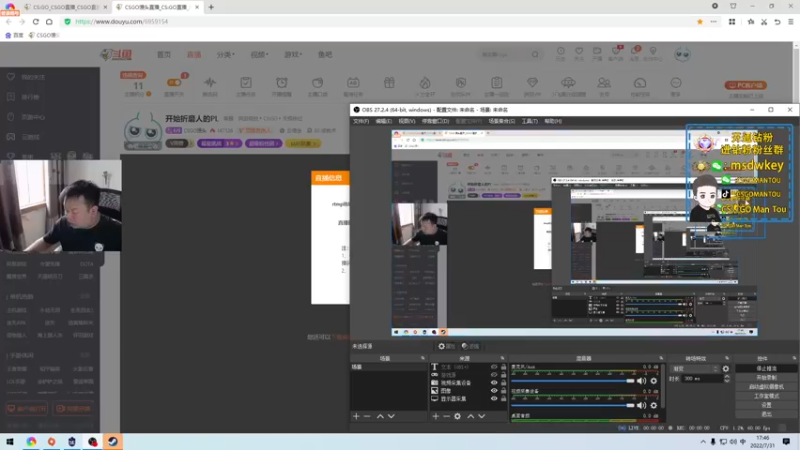Pop out the OBS Audio Mixer dock panel

pos(661,358)
